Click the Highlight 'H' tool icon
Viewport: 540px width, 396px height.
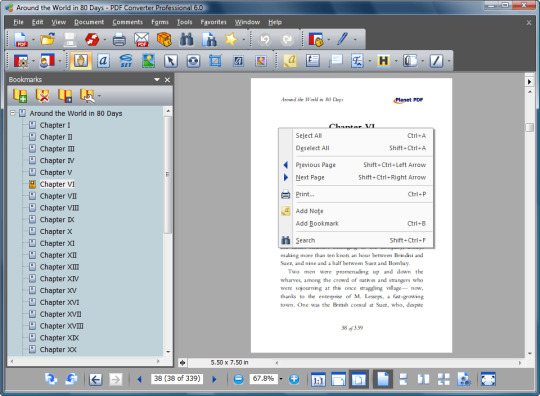(383, 61)
